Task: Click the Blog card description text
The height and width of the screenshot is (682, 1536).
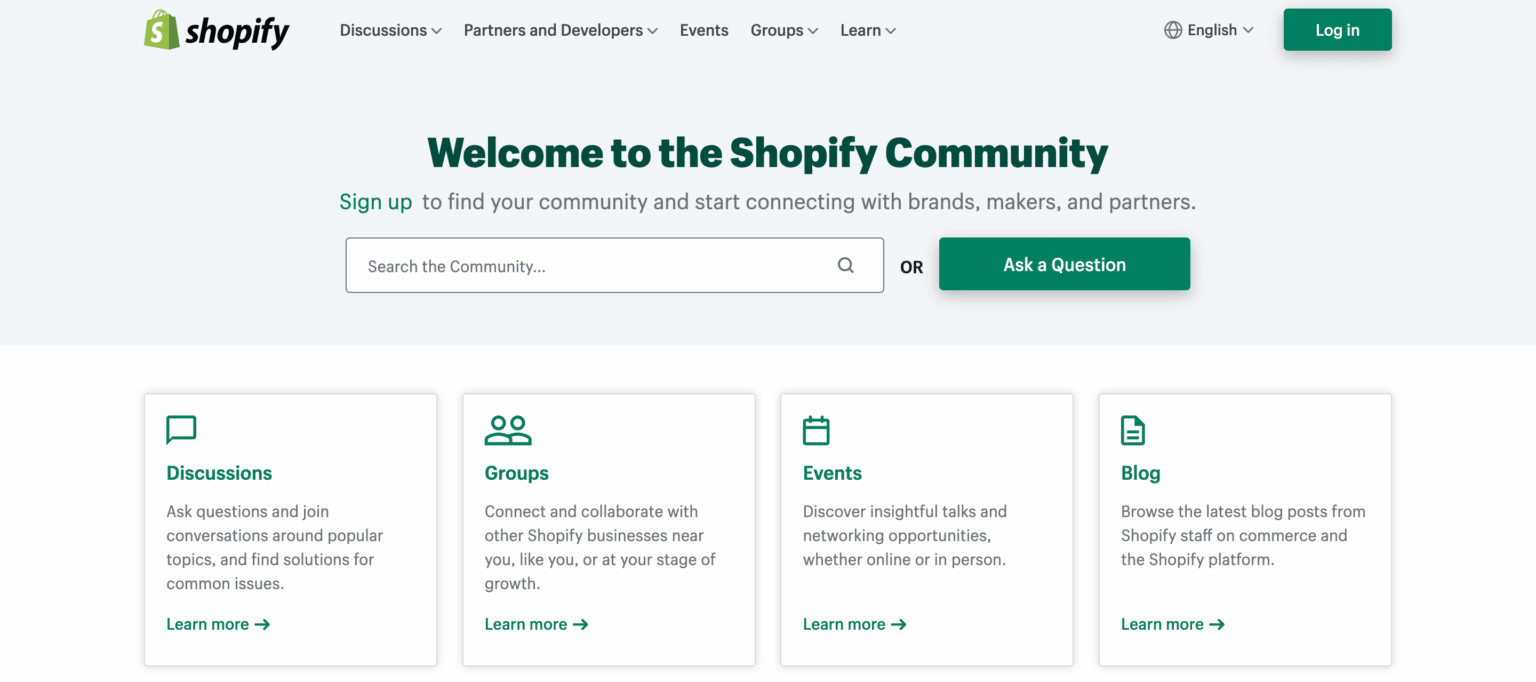Action: 1243,535
